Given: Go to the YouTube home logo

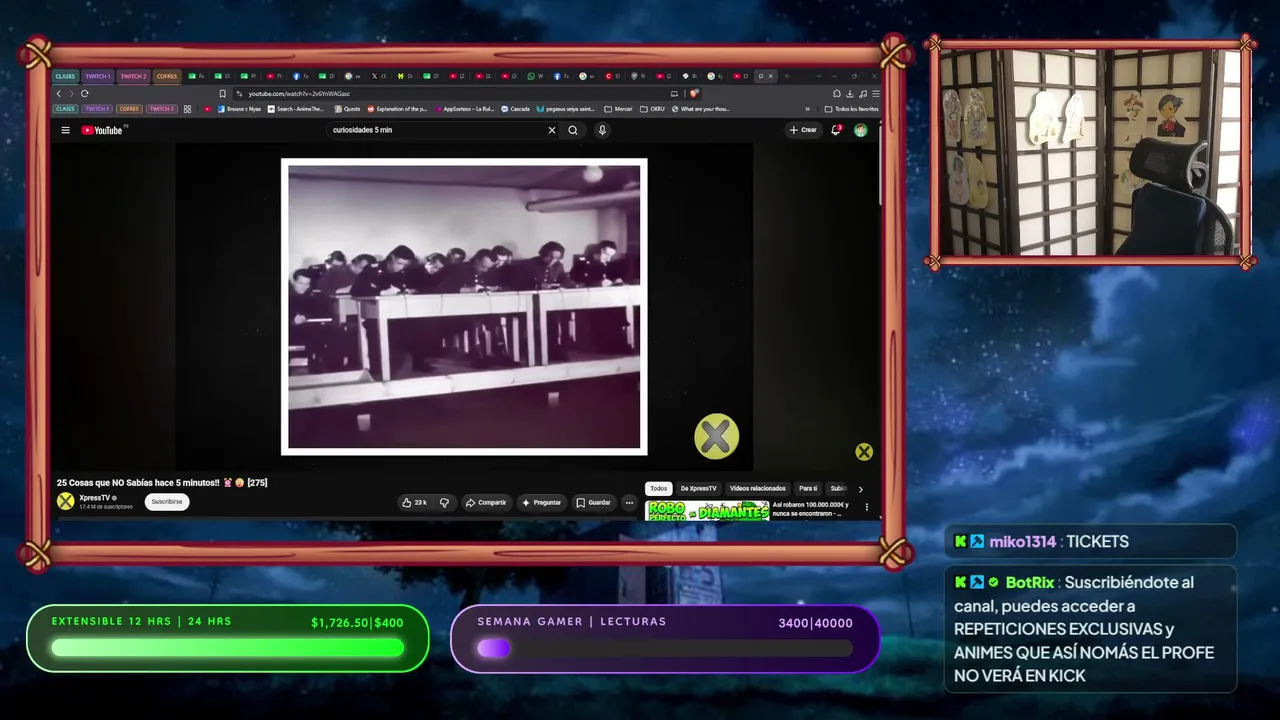Looking at the screenshot, I should (x=102, y=130).
